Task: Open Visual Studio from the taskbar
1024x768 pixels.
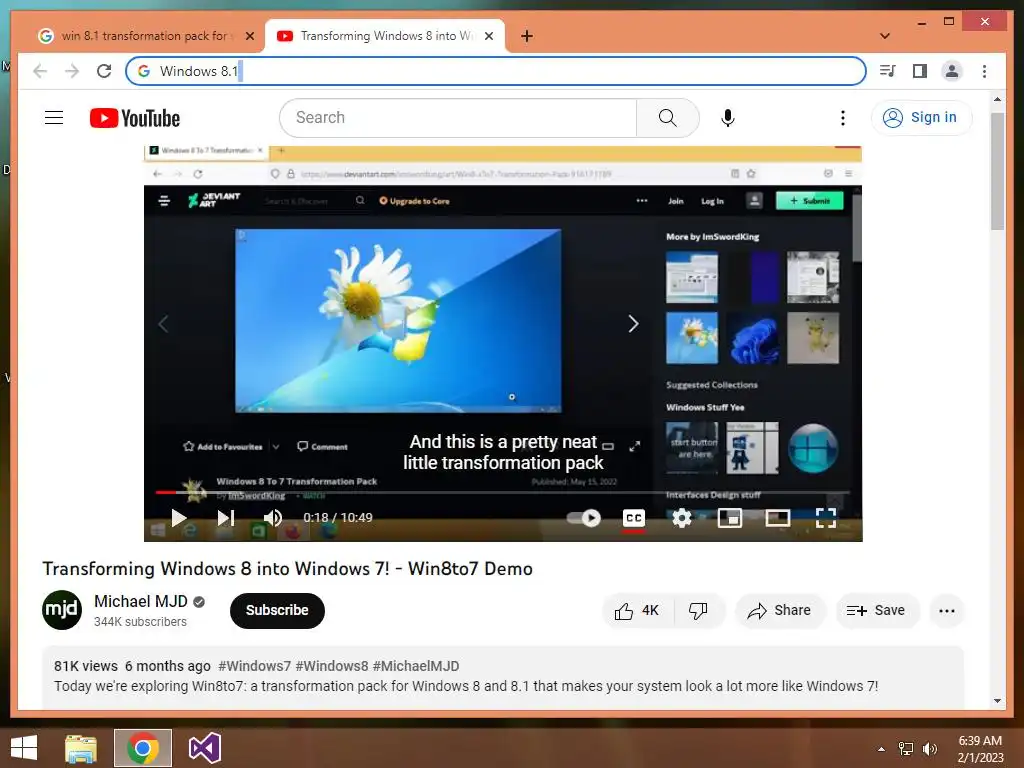Action: [x=204, y=748]
